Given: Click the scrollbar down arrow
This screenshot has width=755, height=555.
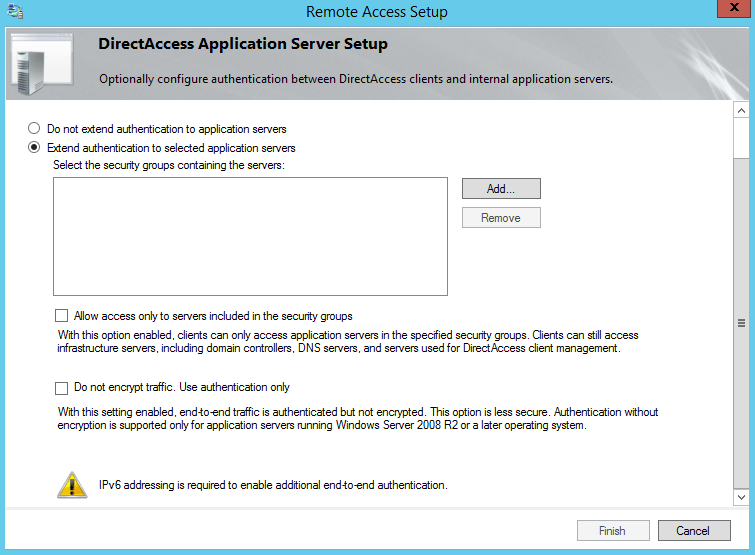Looking at the screenshot, I should point(741,497).
